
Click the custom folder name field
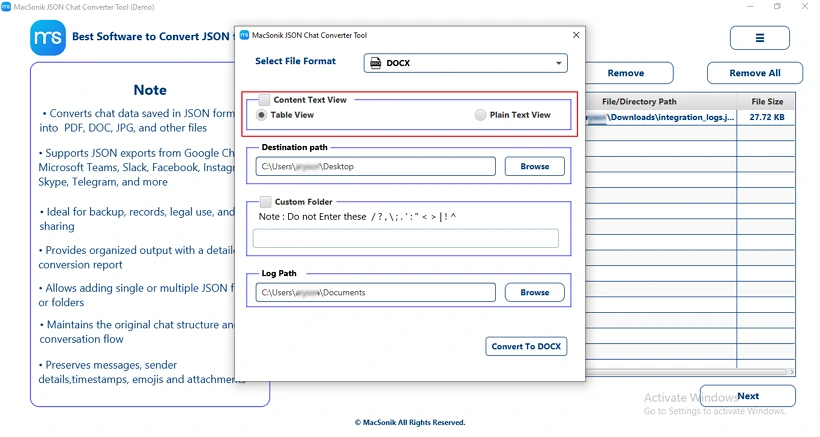tap(406, 238)
